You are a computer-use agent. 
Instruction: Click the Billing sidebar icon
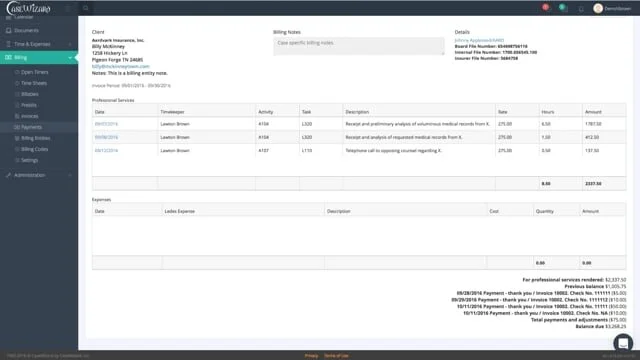pos(9,58)
